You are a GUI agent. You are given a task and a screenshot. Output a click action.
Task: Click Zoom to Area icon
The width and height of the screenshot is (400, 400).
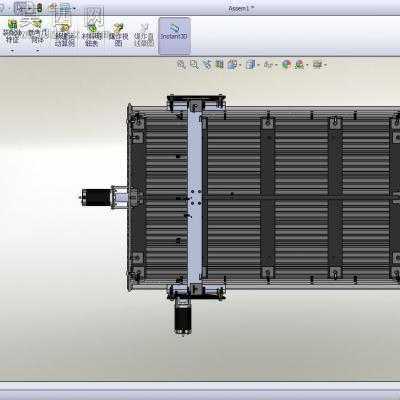coord(194,64)
